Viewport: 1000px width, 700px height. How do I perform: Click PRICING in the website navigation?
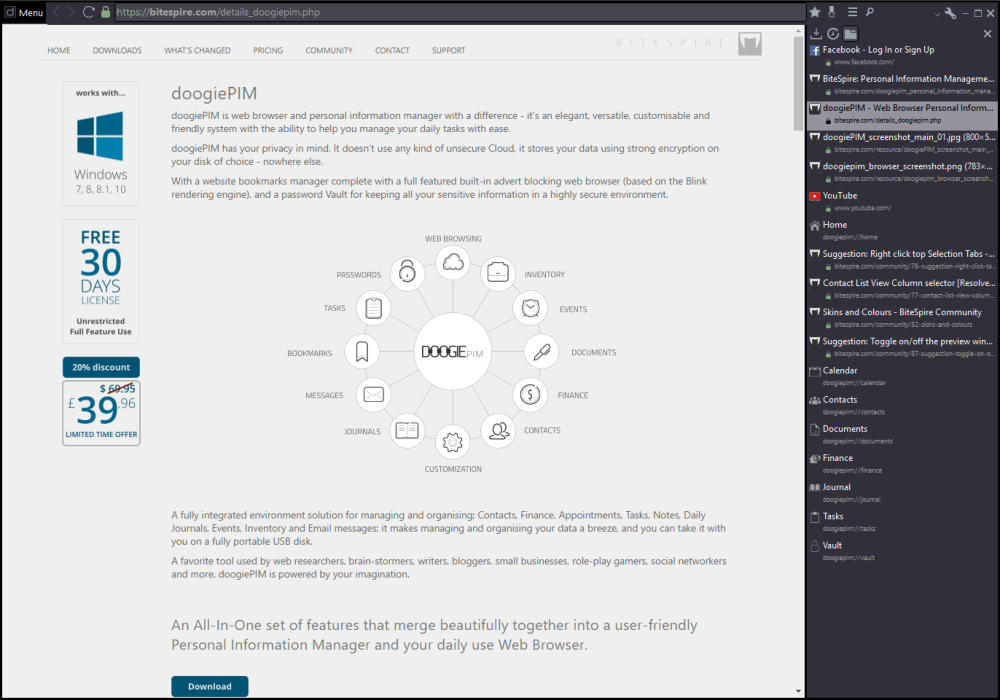pyautogui.click(x=268, y=50)
